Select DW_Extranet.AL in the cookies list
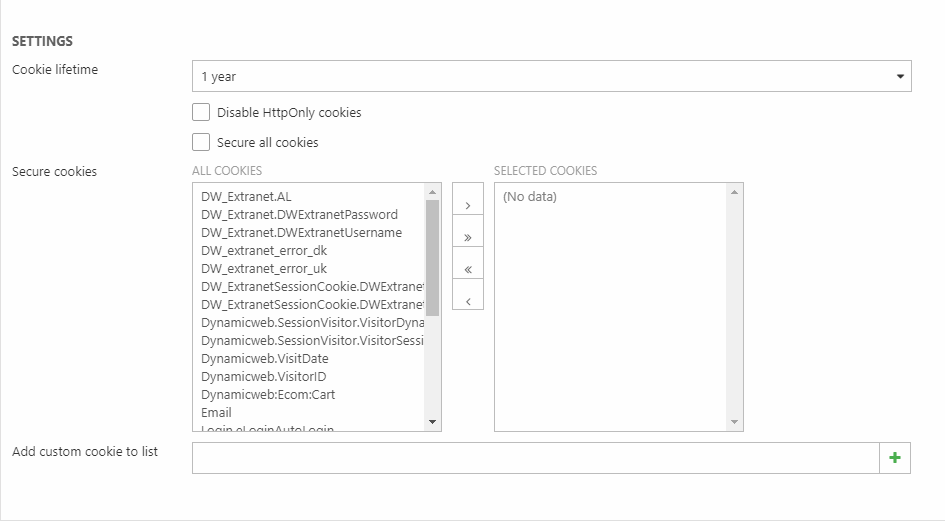Screen dimensions: 945x521 tap(246, 197)
